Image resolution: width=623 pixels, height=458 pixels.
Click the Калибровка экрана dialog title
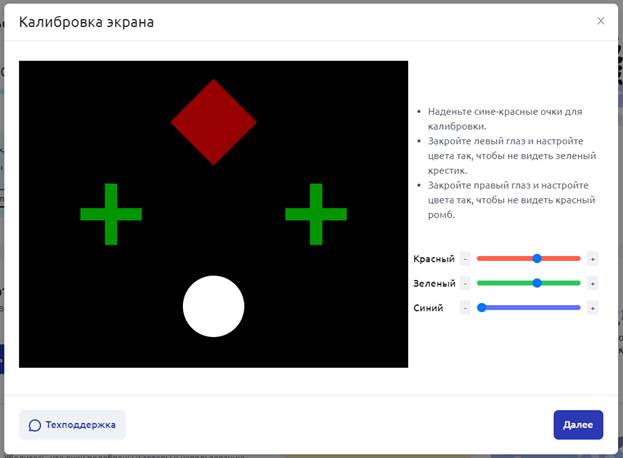pyautogui.click(x=87, y=21)
